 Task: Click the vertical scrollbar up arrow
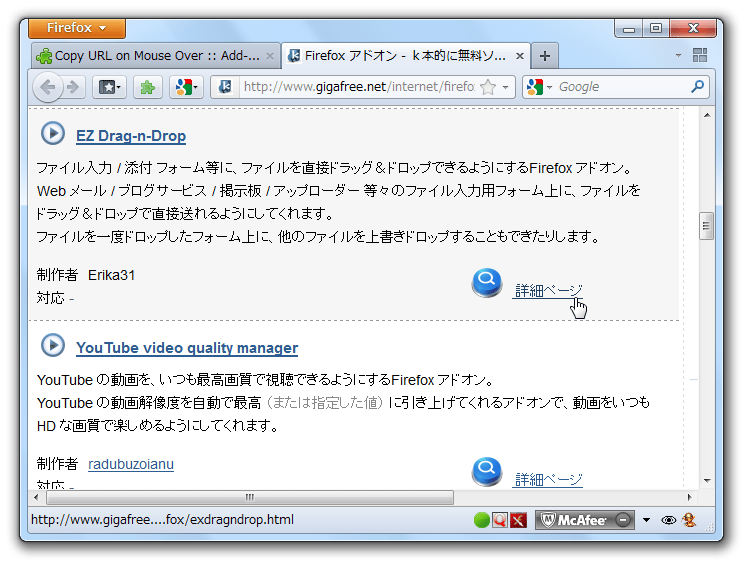[707, 115]
